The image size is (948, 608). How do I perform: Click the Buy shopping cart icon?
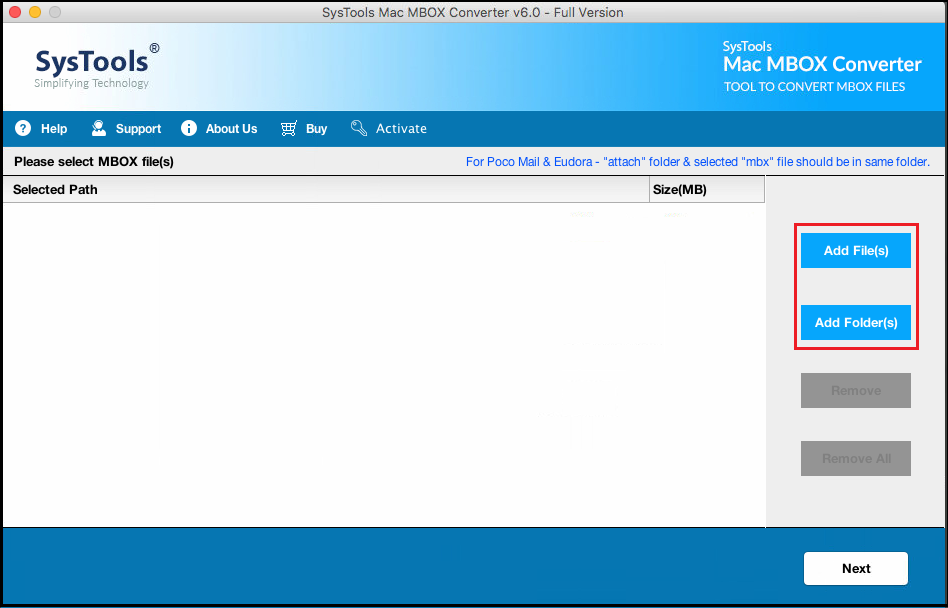pyautogui.click(x=288, y=128)
